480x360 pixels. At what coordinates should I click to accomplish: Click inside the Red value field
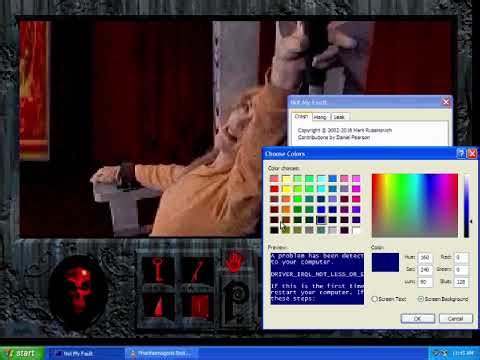461,257
